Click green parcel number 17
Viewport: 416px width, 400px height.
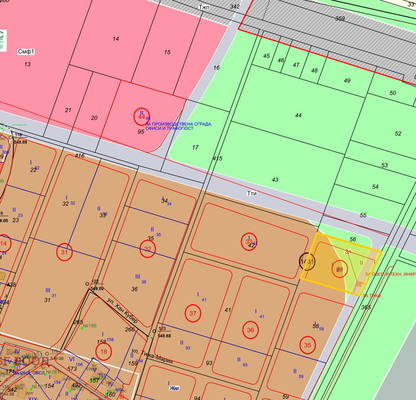pyautogui.click(x=195, y=147)
